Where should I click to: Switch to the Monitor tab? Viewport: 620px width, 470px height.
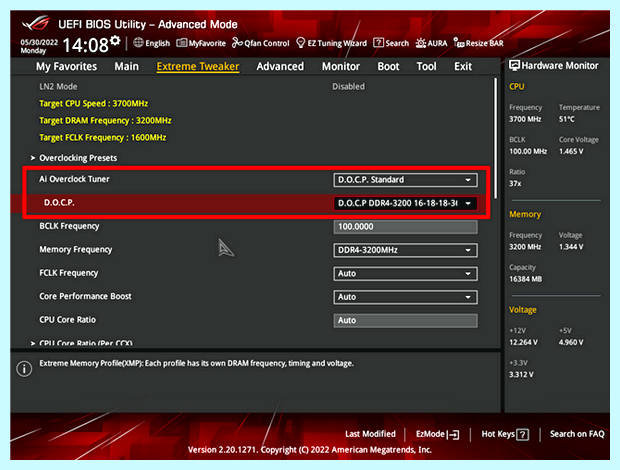click(340, 66)
